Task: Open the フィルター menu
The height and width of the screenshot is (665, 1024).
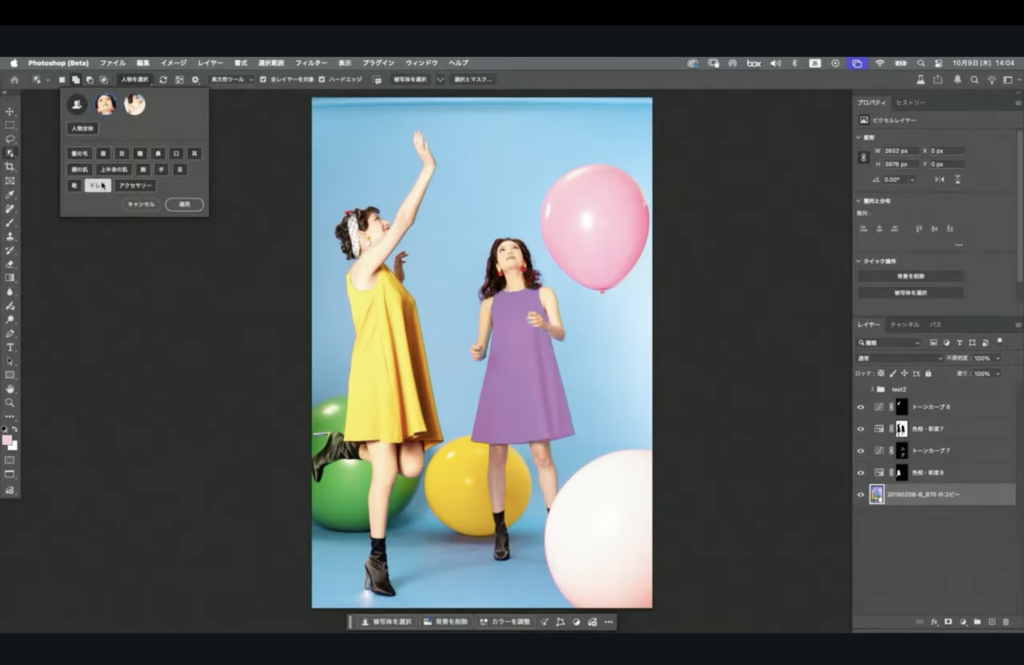Action: pyautogui.click(x=310, y=63)
